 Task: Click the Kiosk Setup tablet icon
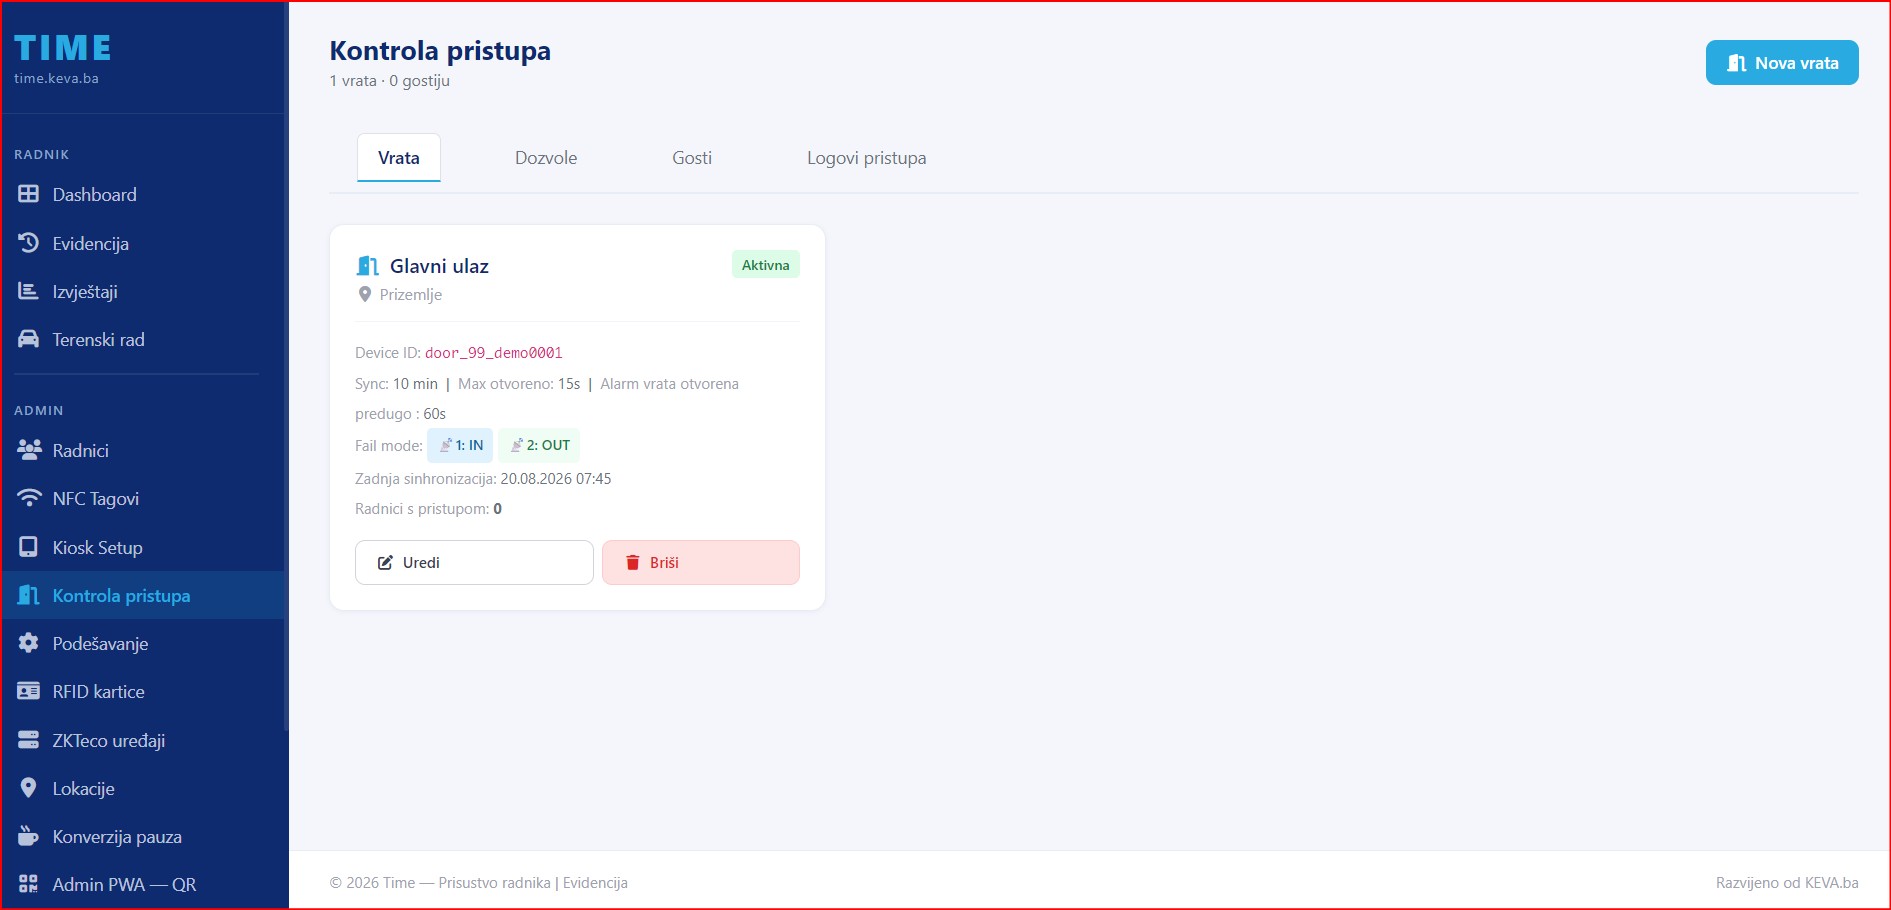[x=28, y=547]
